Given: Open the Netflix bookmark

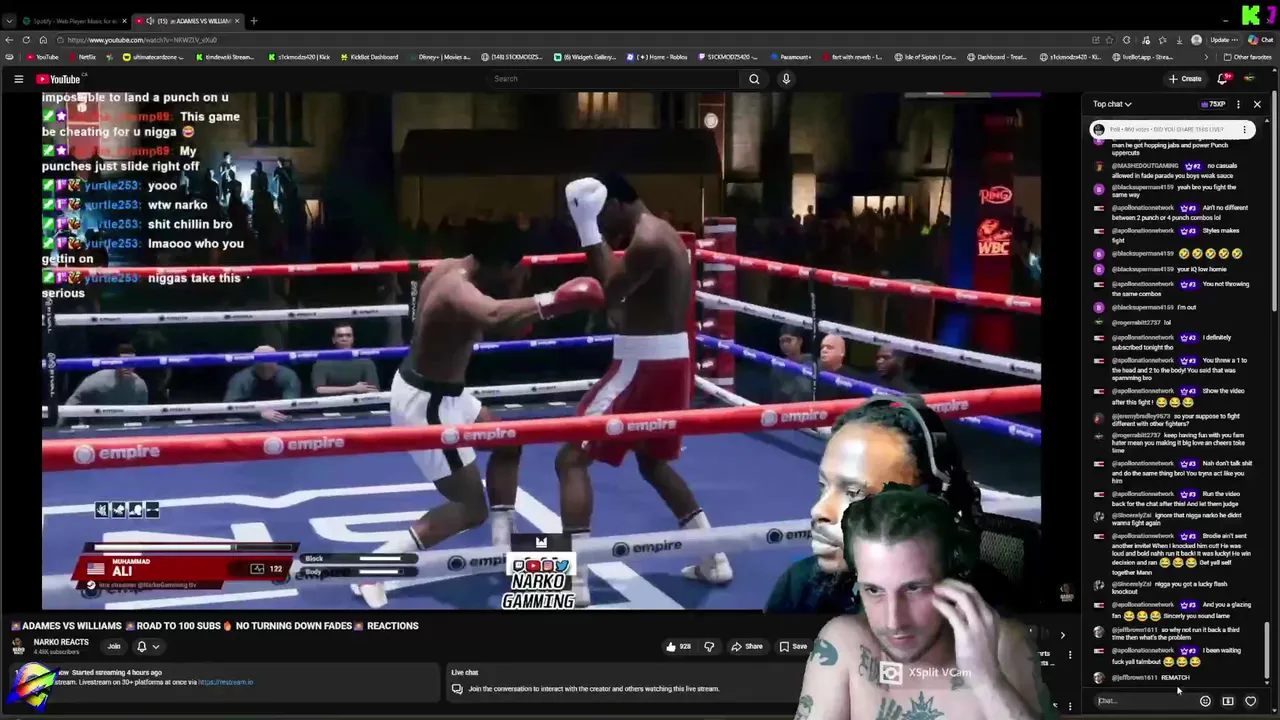Looking at the screenshot, I should [x=81, y=57].
